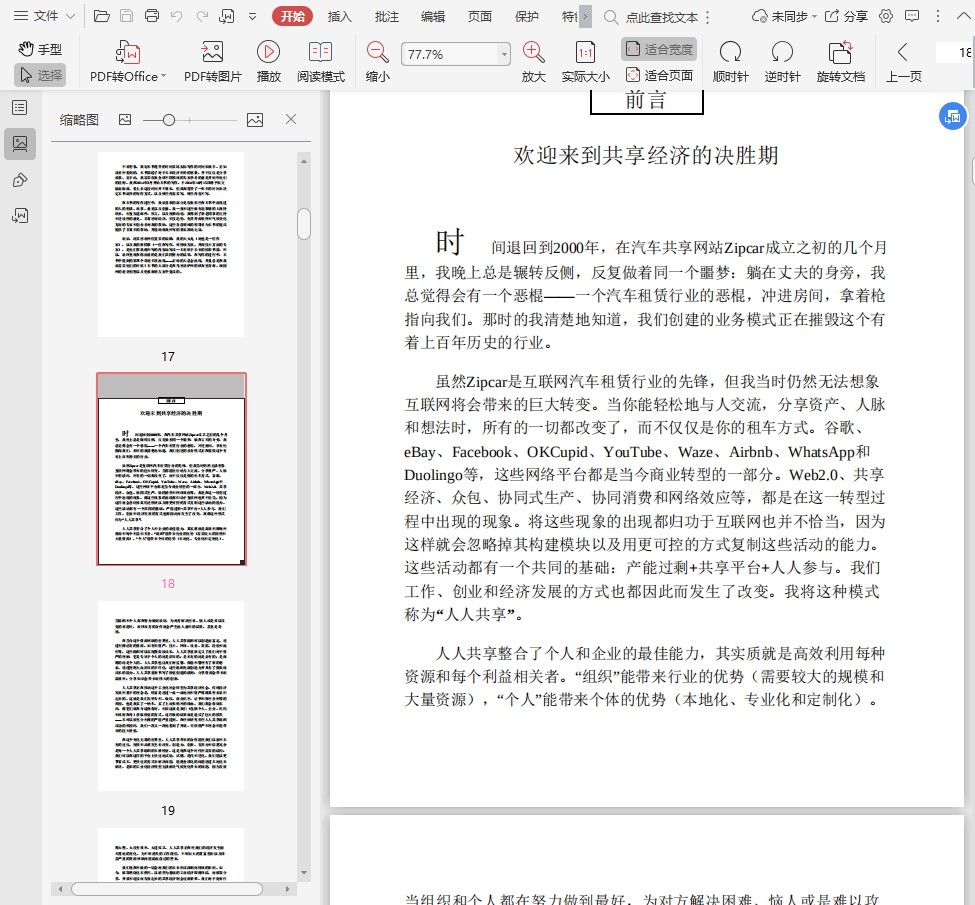Viewport: 975px width, 905px height.
Task: Activate the 手型 hand tool
Action: pos(40,49)
